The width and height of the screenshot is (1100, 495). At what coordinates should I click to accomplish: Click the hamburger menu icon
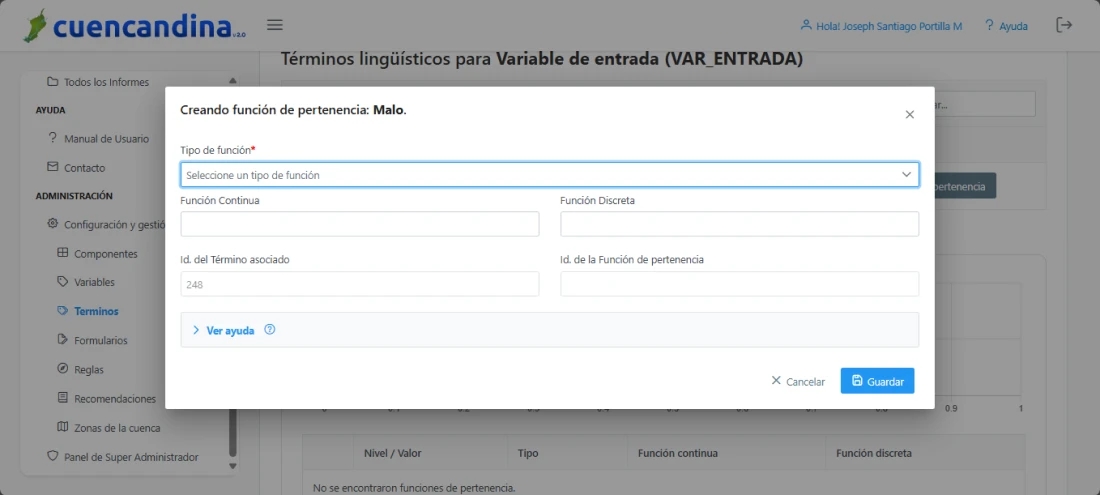point(275,25)
